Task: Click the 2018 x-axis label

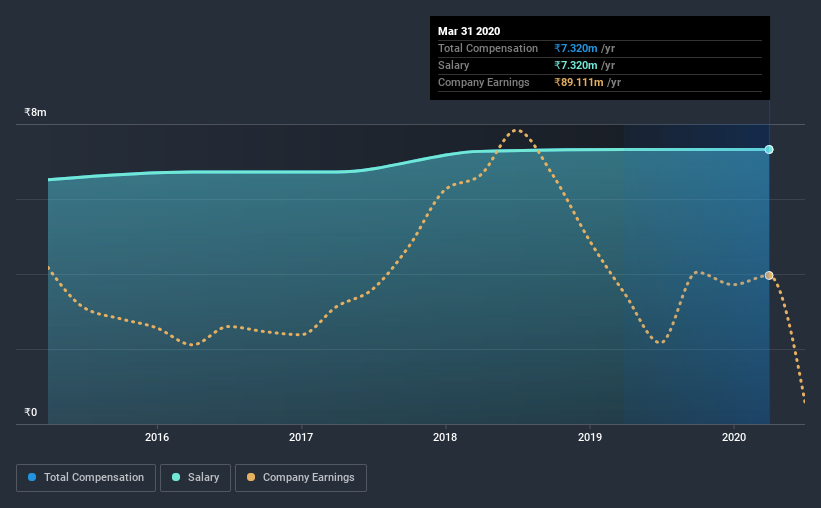Action: point(445,437)
